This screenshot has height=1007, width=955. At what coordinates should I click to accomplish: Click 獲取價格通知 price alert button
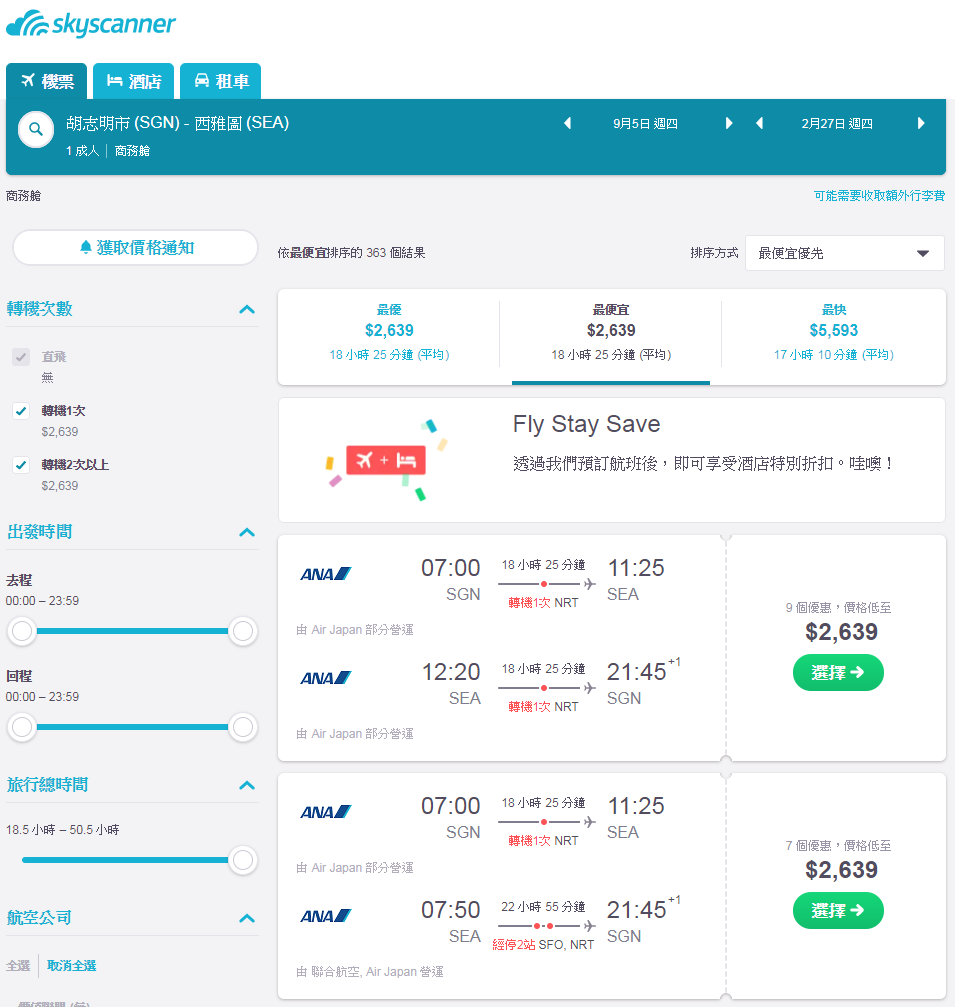(136, 247)
